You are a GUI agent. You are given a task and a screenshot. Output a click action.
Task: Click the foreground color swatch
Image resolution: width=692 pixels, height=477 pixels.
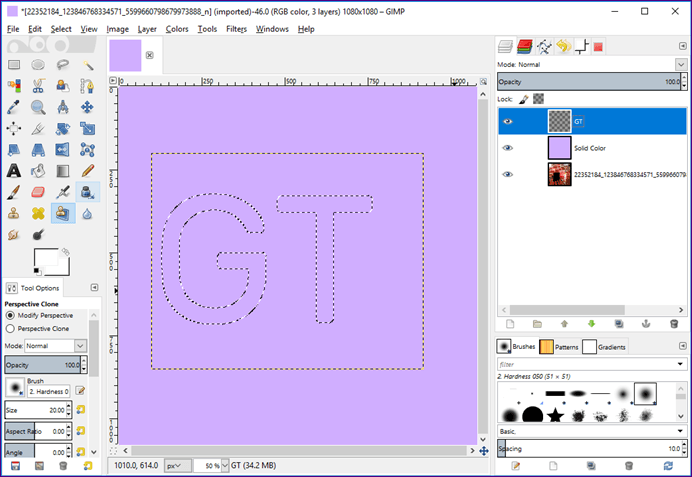point(46,257)
